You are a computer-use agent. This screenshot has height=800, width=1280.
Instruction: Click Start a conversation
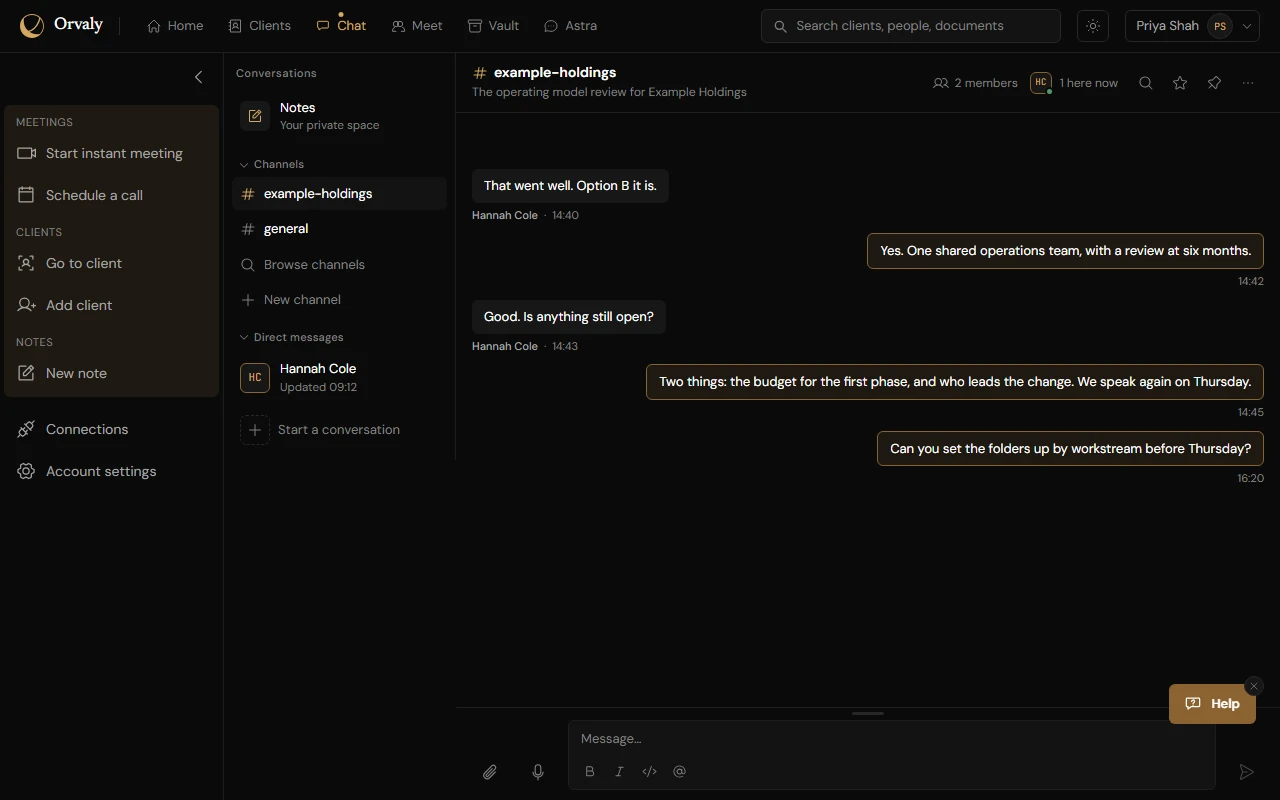click(339, 430)
